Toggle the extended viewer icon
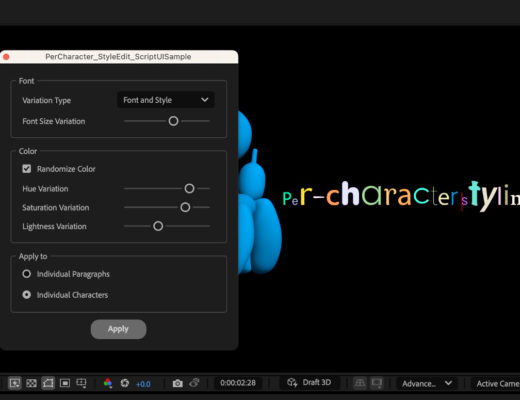The width and height of the screenshot is (520, 400). tap(376, 383)
